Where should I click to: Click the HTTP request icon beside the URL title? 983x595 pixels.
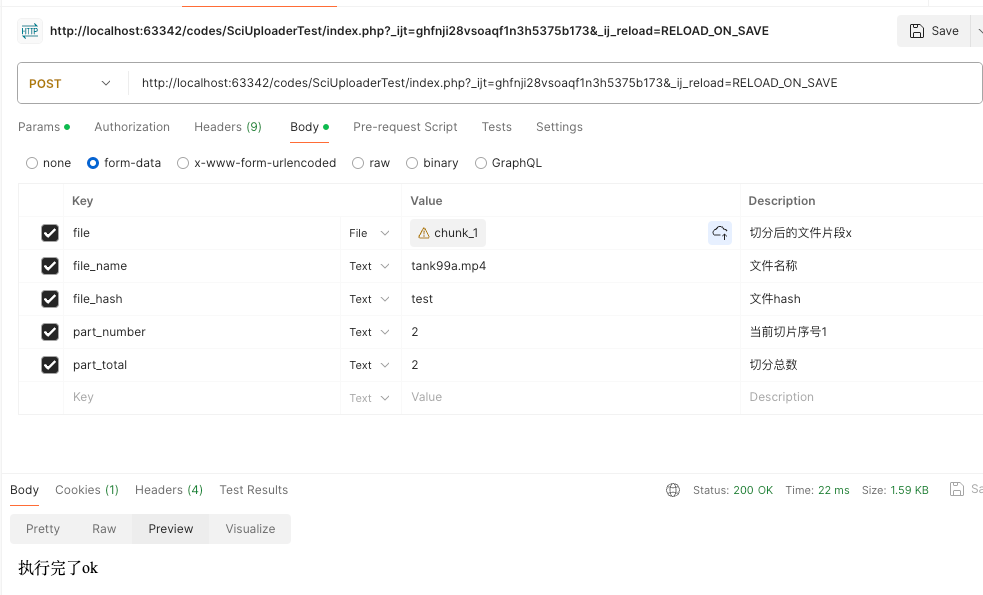29,31
